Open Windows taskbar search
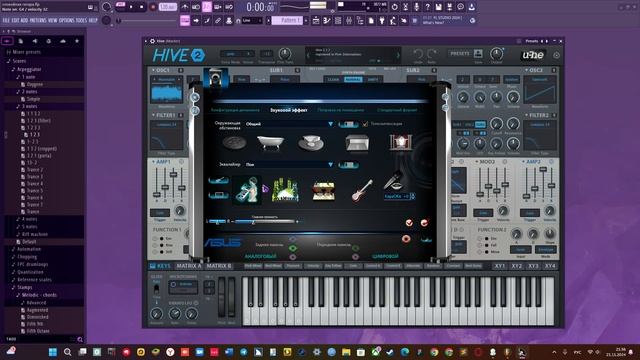The height and width of the screenshot is (360, 640). point(67,352)
